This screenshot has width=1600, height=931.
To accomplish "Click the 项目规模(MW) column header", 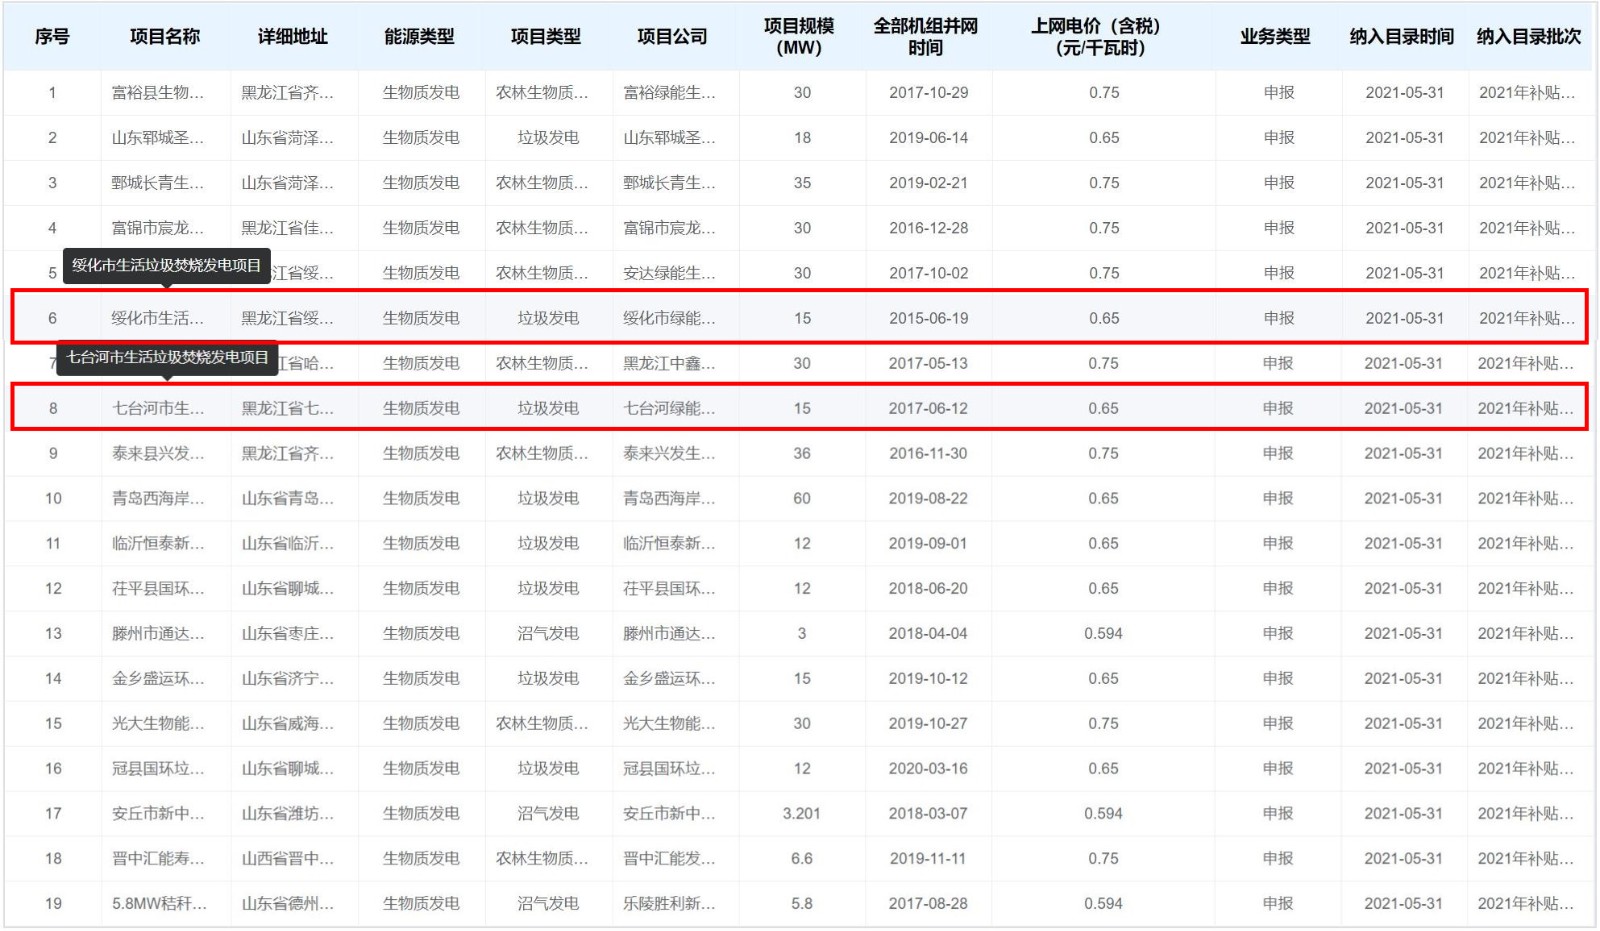I will tap(799, 37).
